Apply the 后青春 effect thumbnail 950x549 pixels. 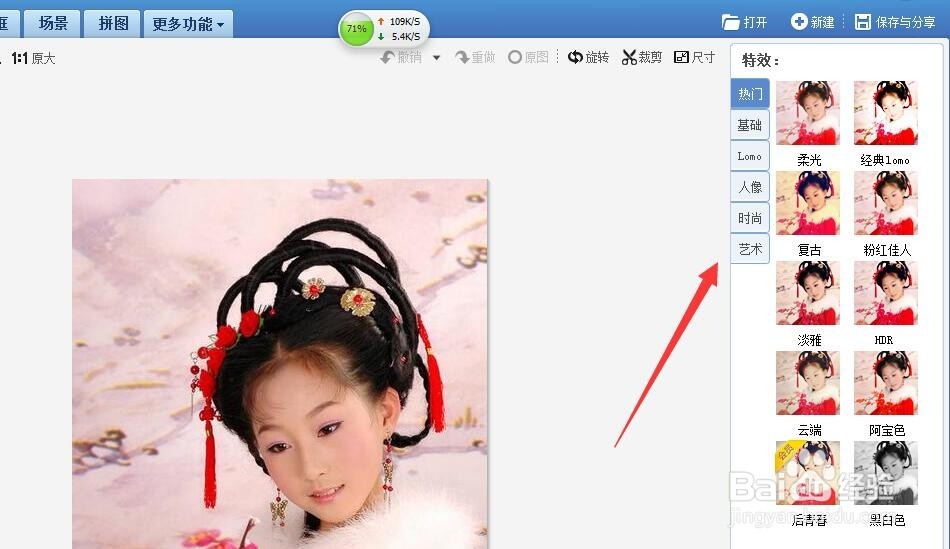point(808,473)
